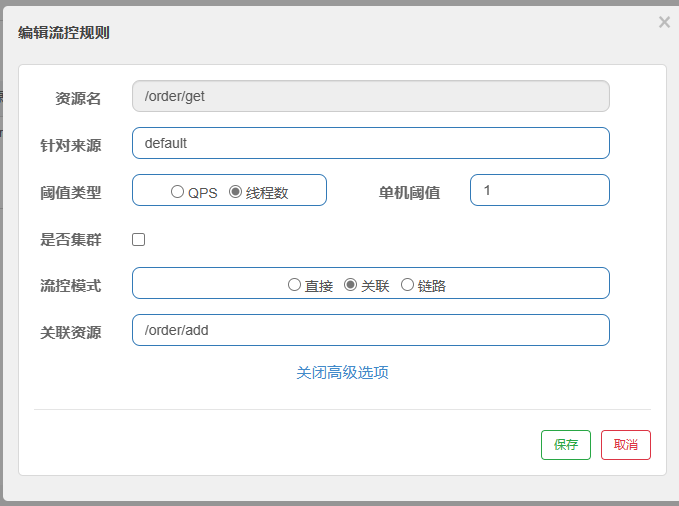Click the disabled 资源名 field showing /order/get

(371, 96)
